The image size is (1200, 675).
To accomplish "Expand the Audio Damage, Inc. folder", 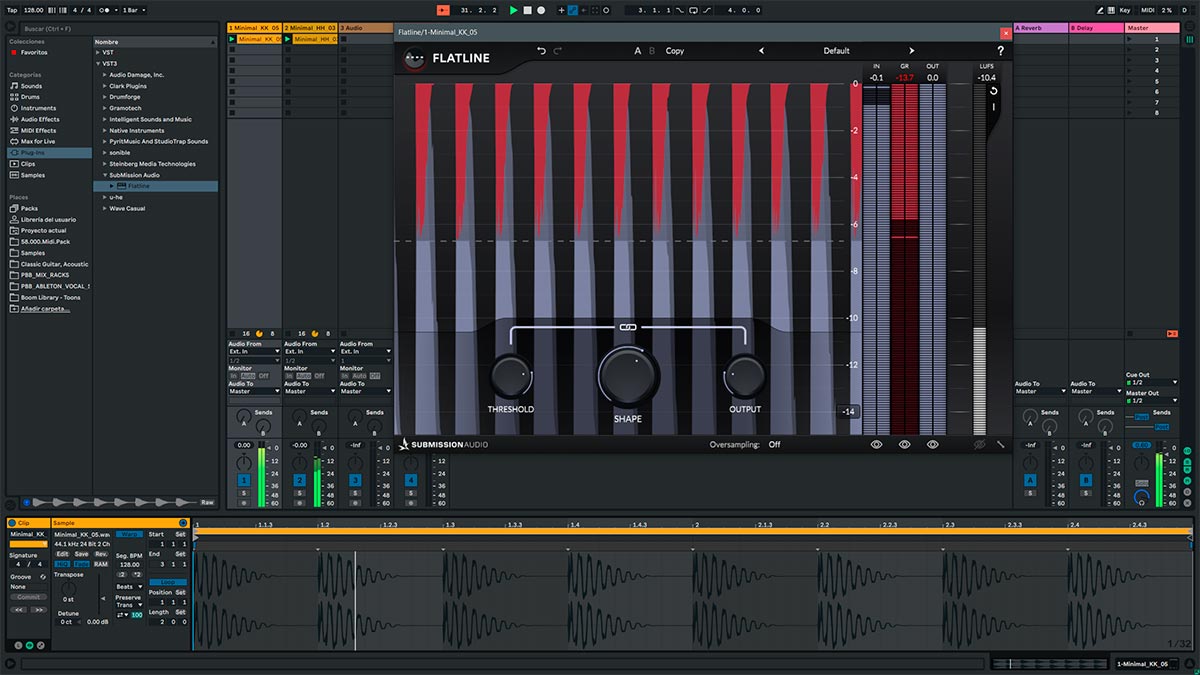I will click(x=105, y=75).
